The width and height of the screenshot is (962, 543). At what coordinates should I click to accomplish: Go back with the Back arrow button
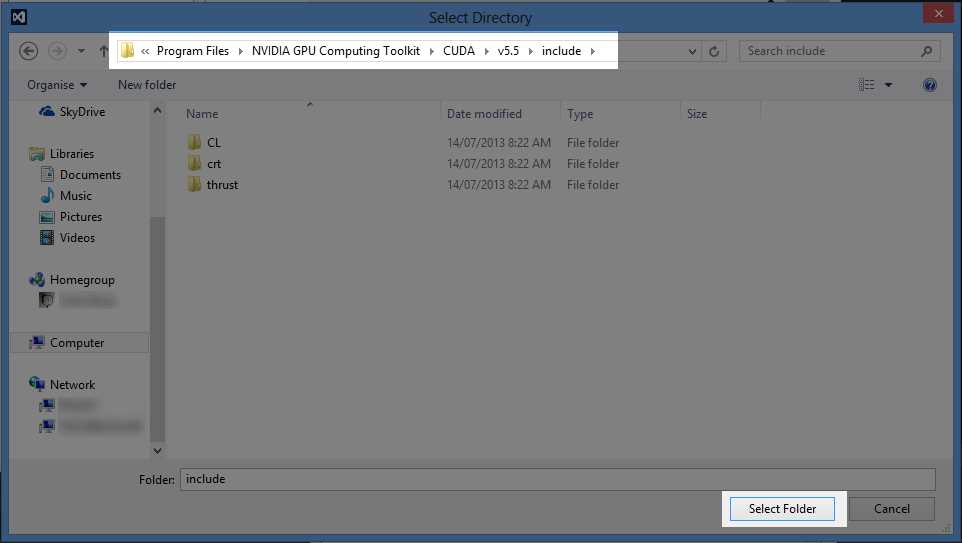[28, 51]
